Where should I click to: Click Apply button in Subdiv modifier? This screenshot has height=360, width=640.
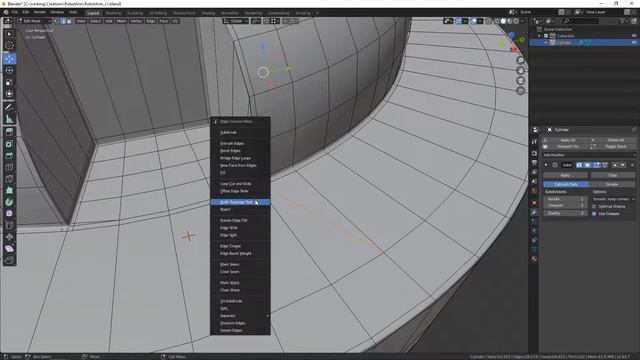click(565, 175)
